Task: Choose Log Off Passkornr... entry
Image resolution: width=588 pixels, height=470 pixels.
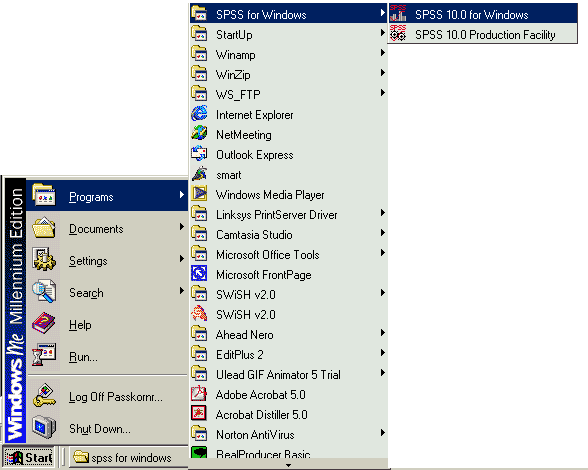Action: [x=107, y=396]
